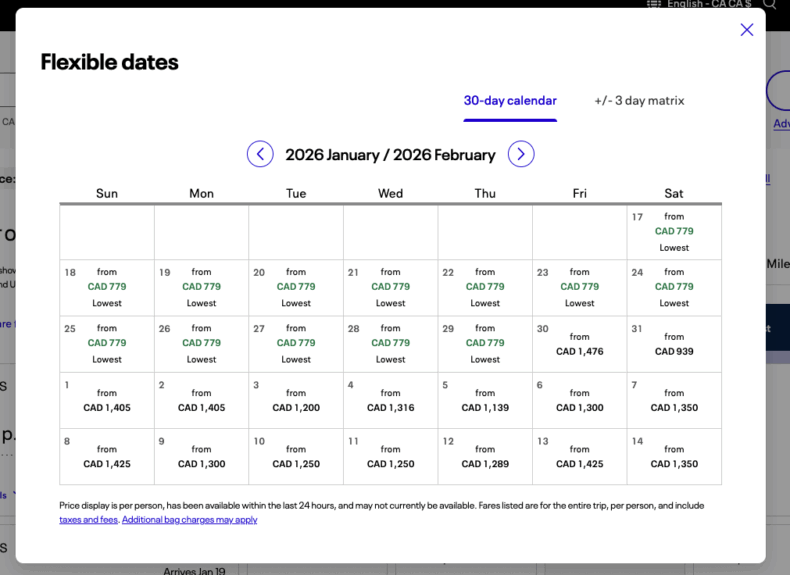The width and height of the screenshot is (790, 575).
Task: Select January 31 fare CAD 939
Action: pos(674,344)
